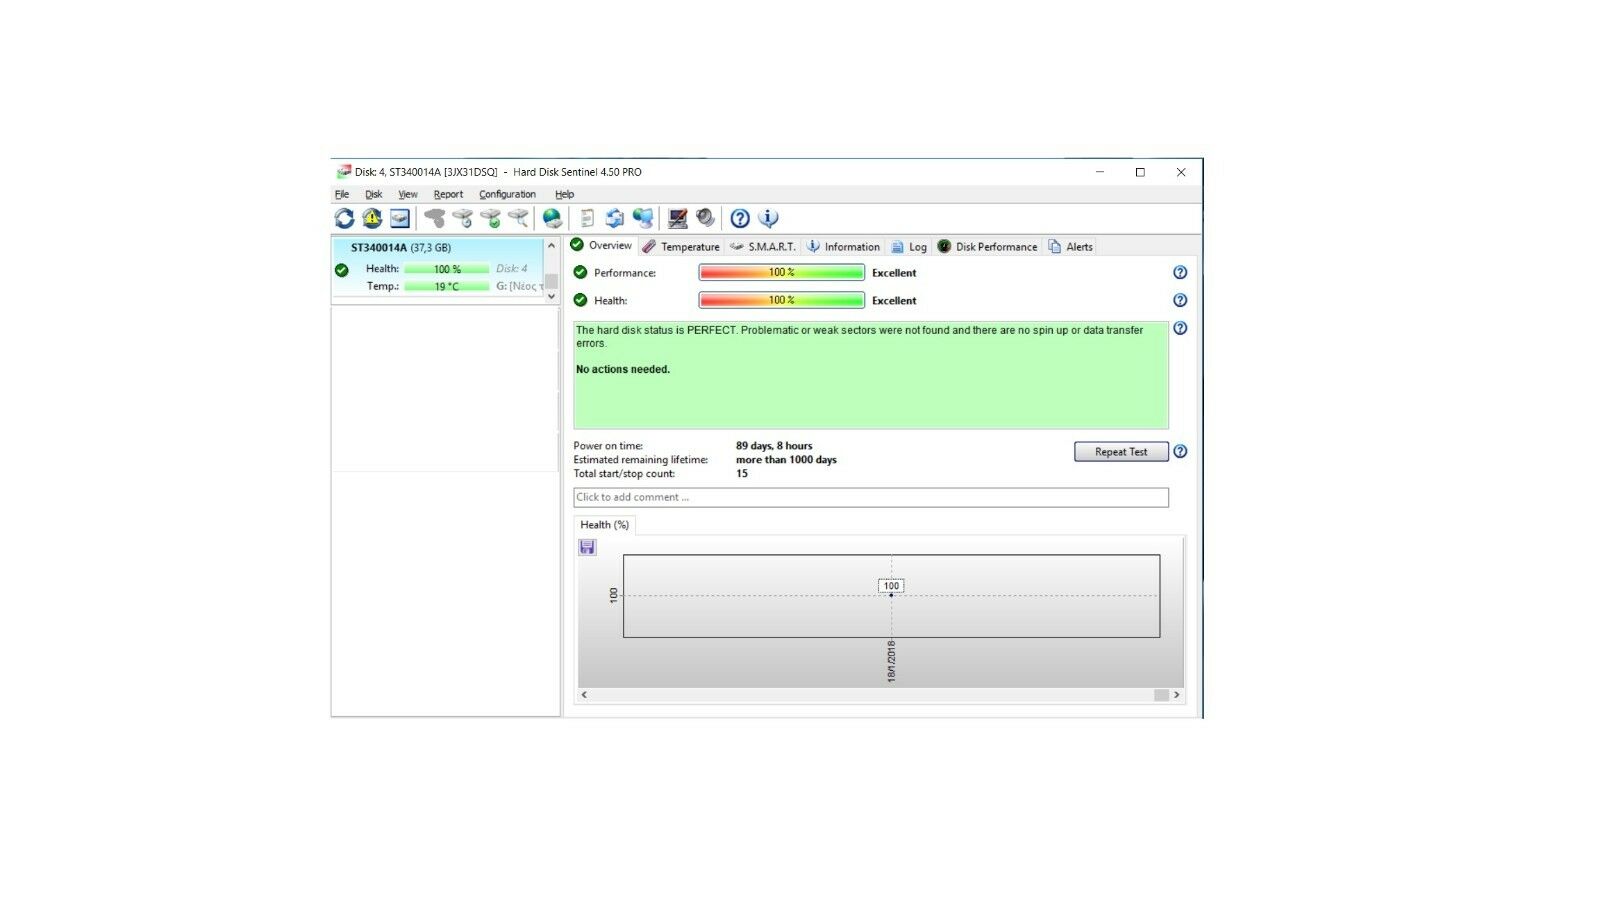
Task: Click the disk test icon with the green checkmark
Action: click(490, 218)
